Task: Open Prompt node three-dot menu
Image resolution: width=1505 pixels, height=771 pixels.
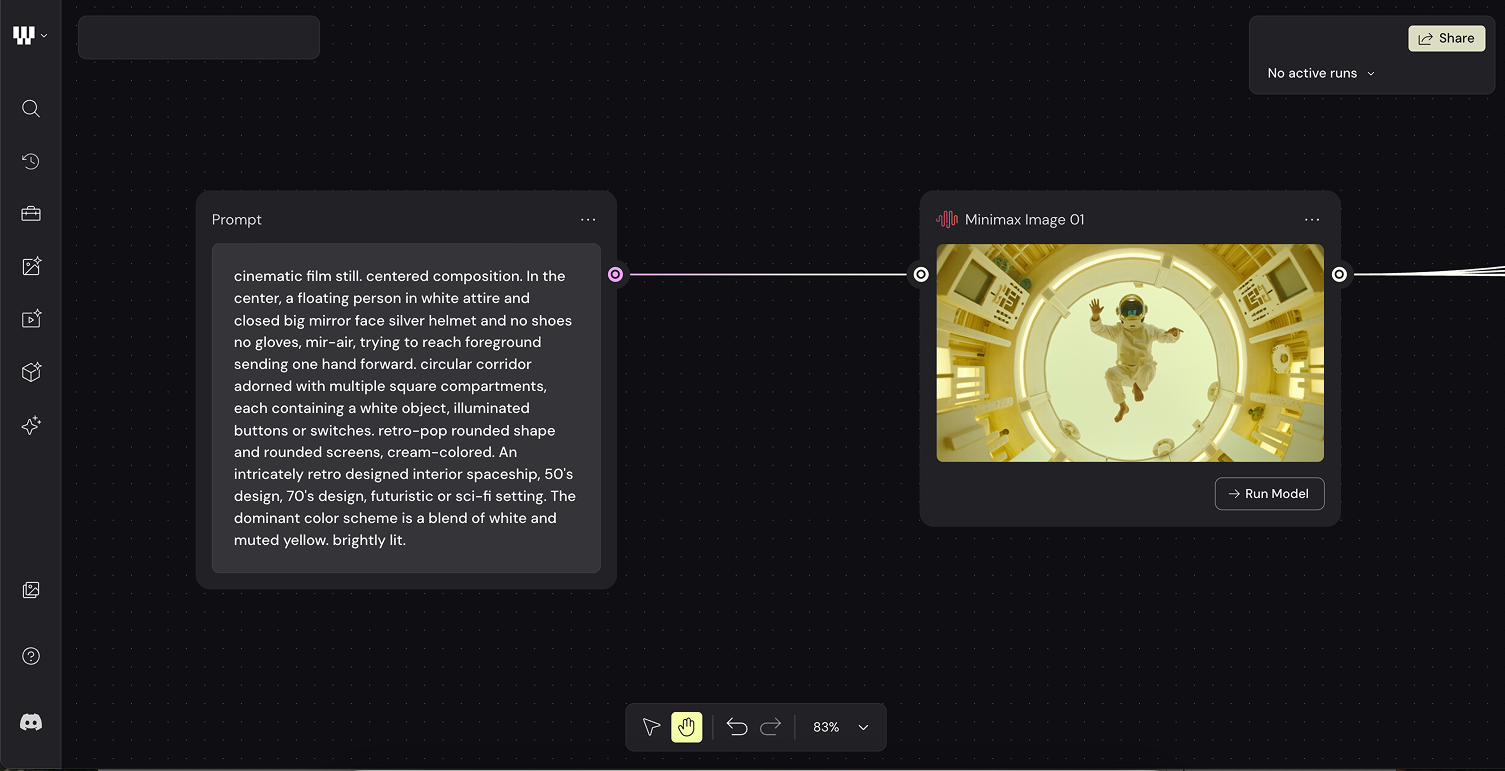Action: click(588, 220)
